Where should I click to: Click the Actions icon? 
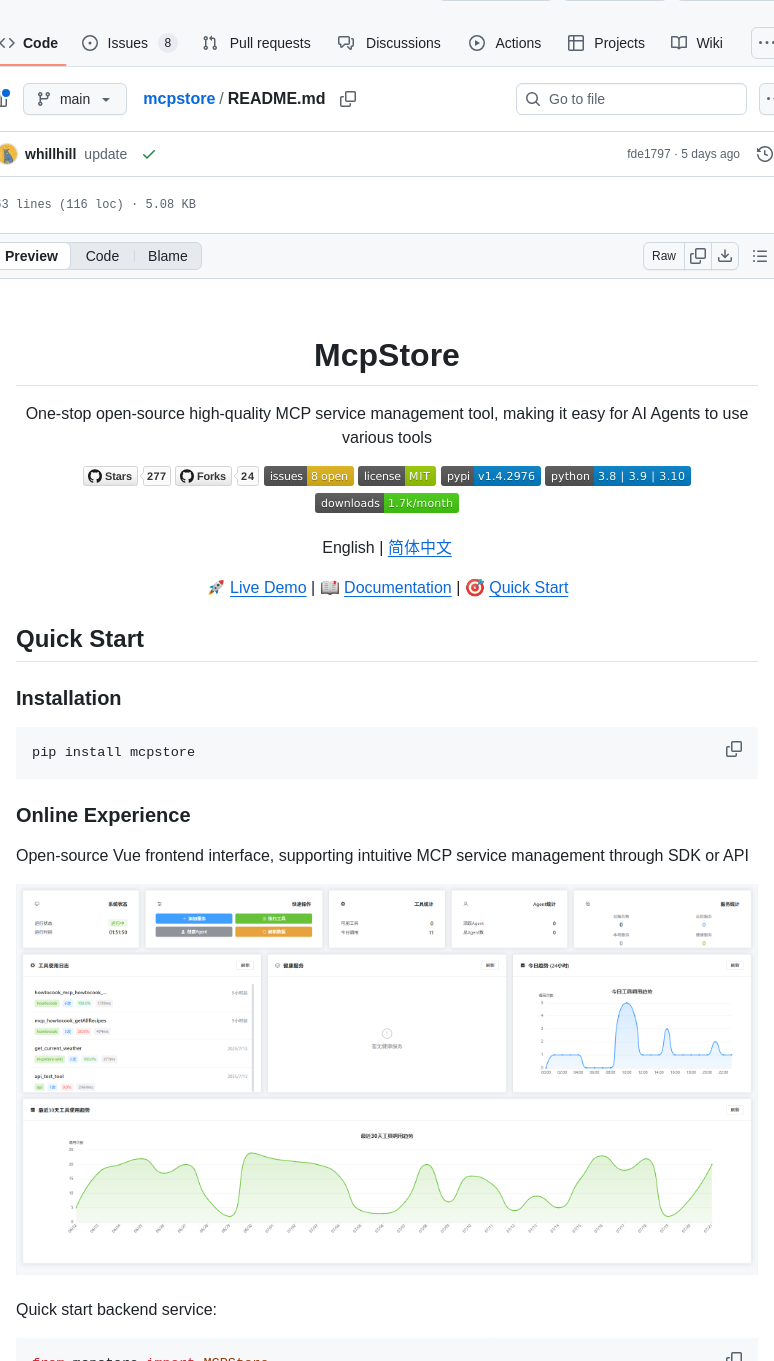pos(478,43)
